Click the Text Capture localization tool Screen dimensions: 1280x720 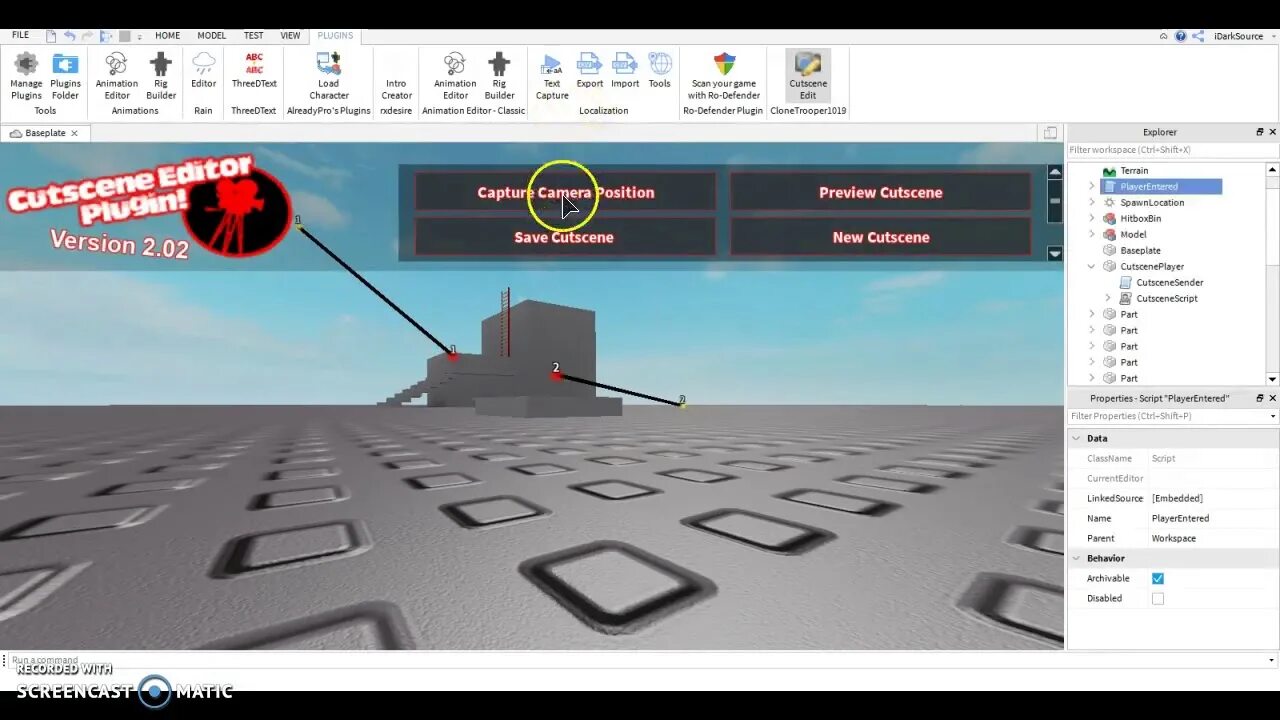(552, 76)
